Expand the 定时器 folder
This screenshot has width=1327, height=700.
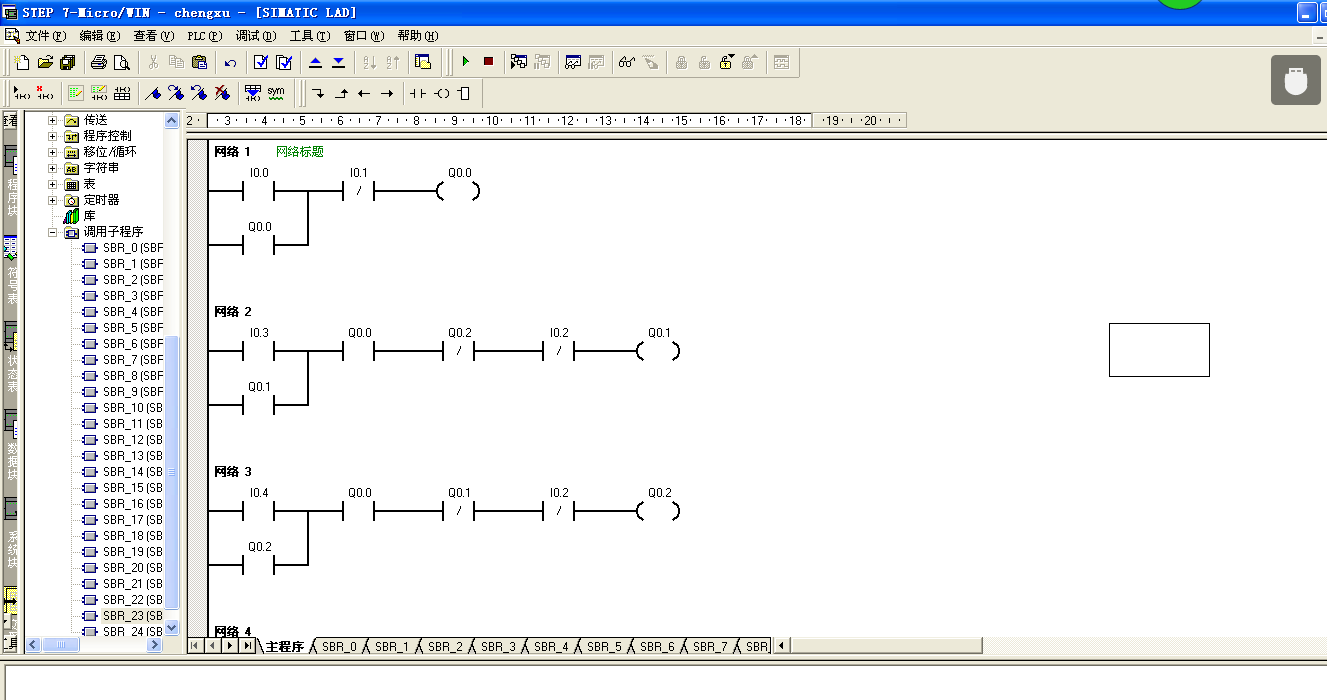coord(52,200)
